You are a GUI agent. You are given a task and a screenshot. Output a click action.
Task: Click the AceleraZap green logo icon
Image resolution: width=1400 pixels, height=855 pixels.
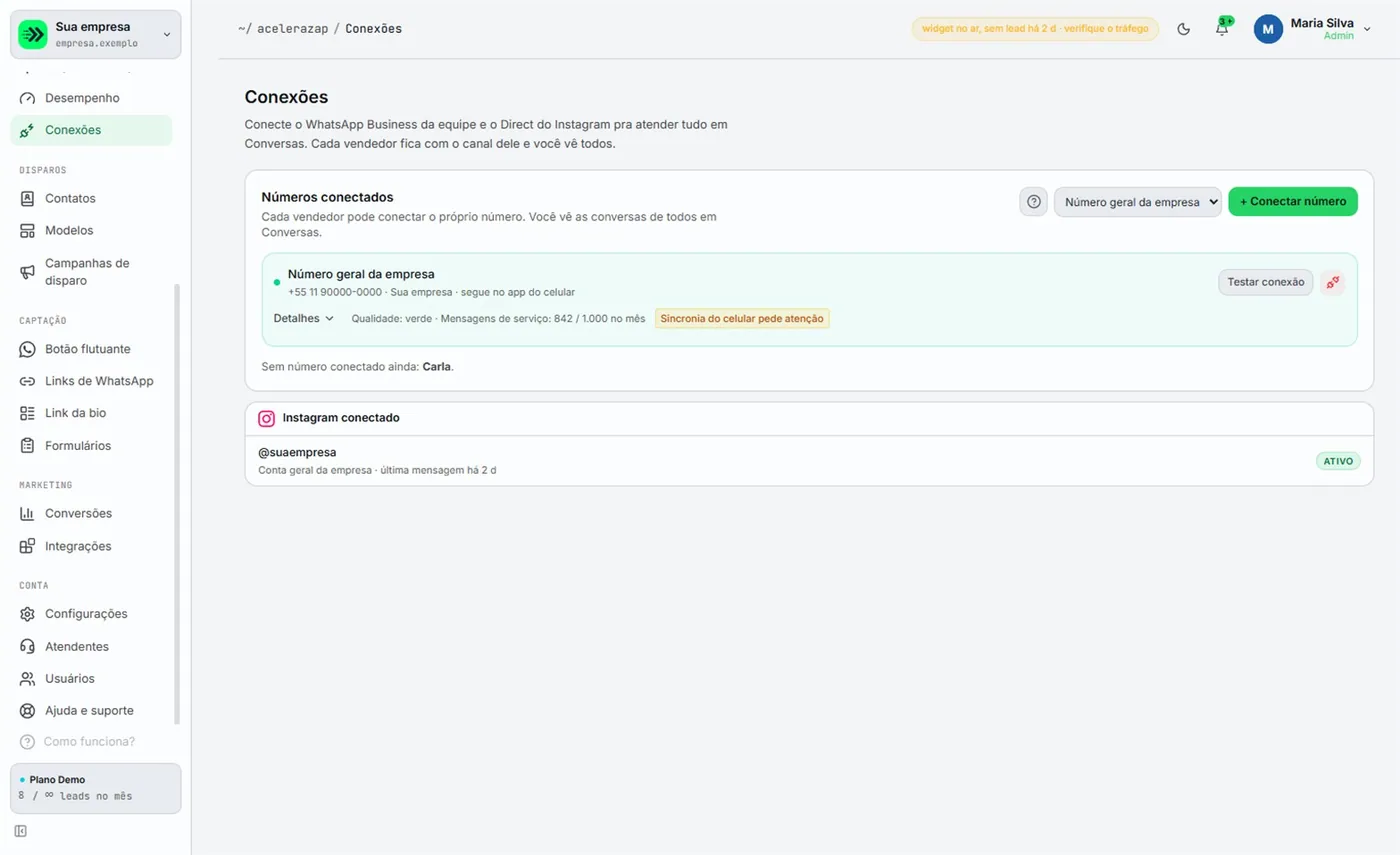[33, 35]
